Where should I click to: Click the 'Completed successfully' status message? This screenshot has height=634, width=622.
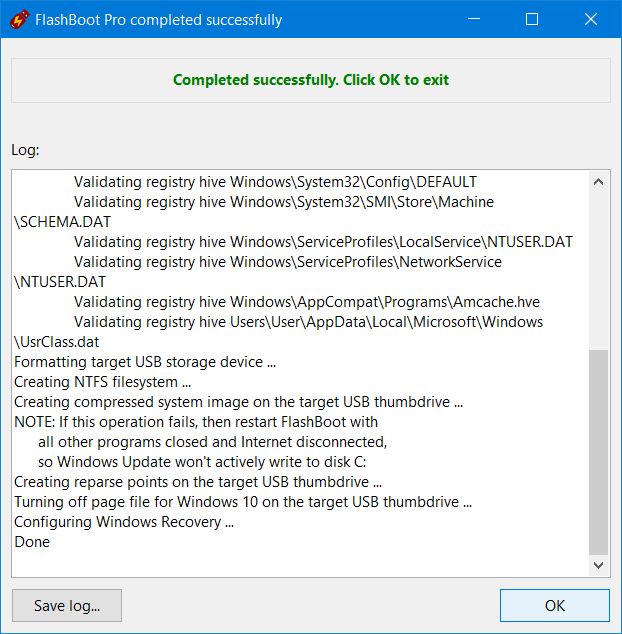[311, 80]
